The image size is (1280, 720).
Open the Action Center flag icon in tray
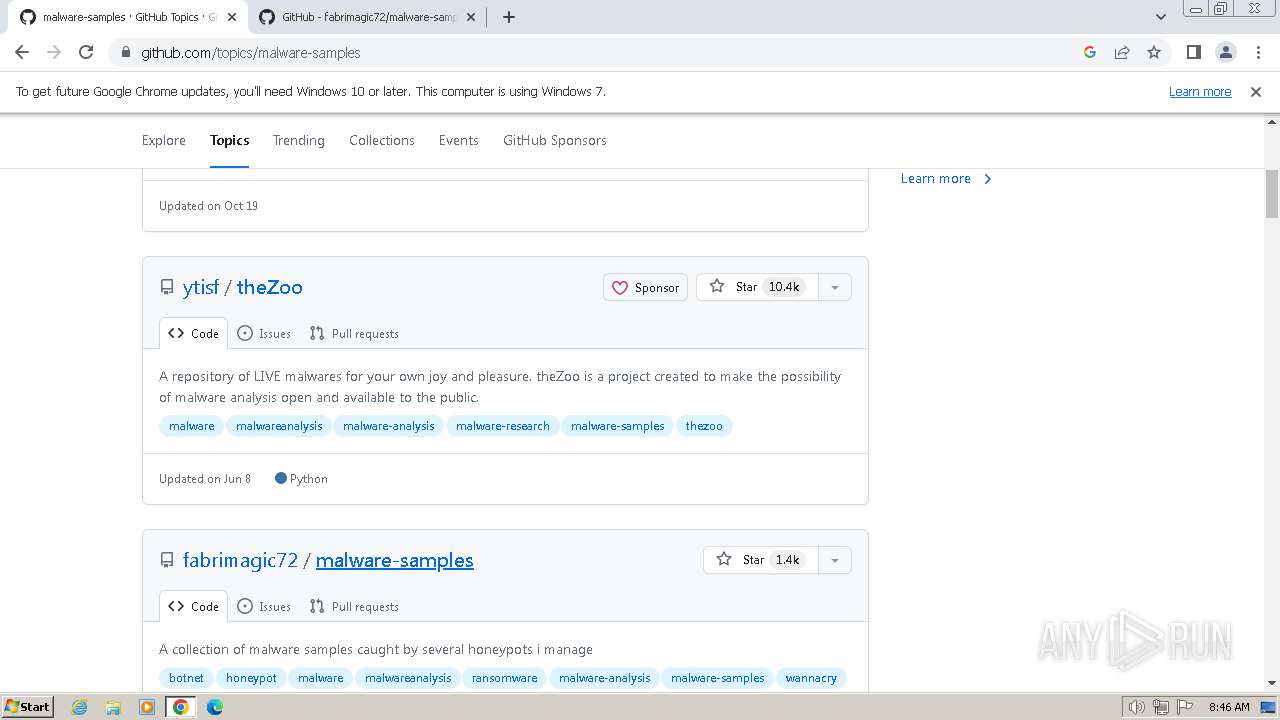(x=1186, y=707)
